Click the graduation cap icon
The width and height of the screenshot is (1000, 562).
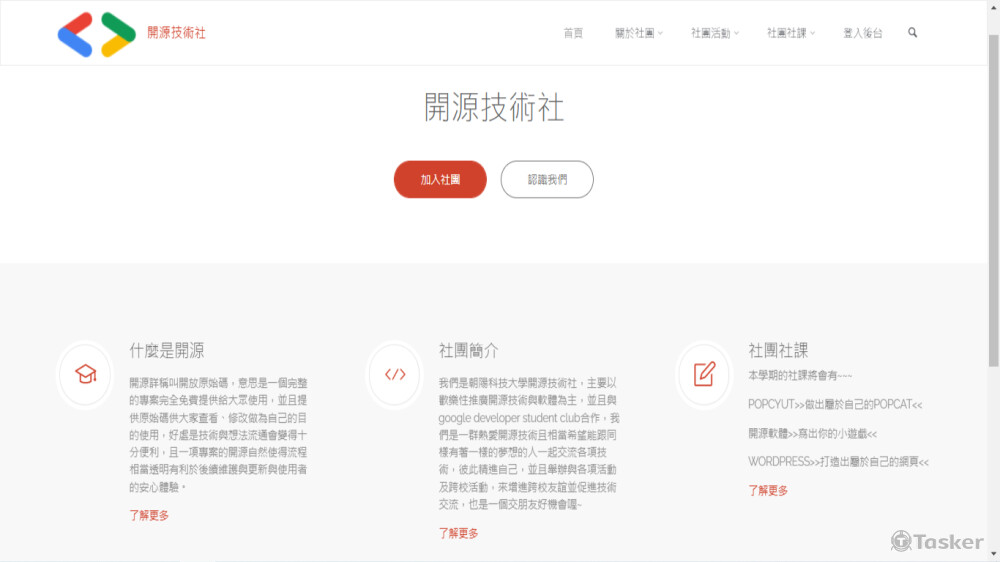86,374
